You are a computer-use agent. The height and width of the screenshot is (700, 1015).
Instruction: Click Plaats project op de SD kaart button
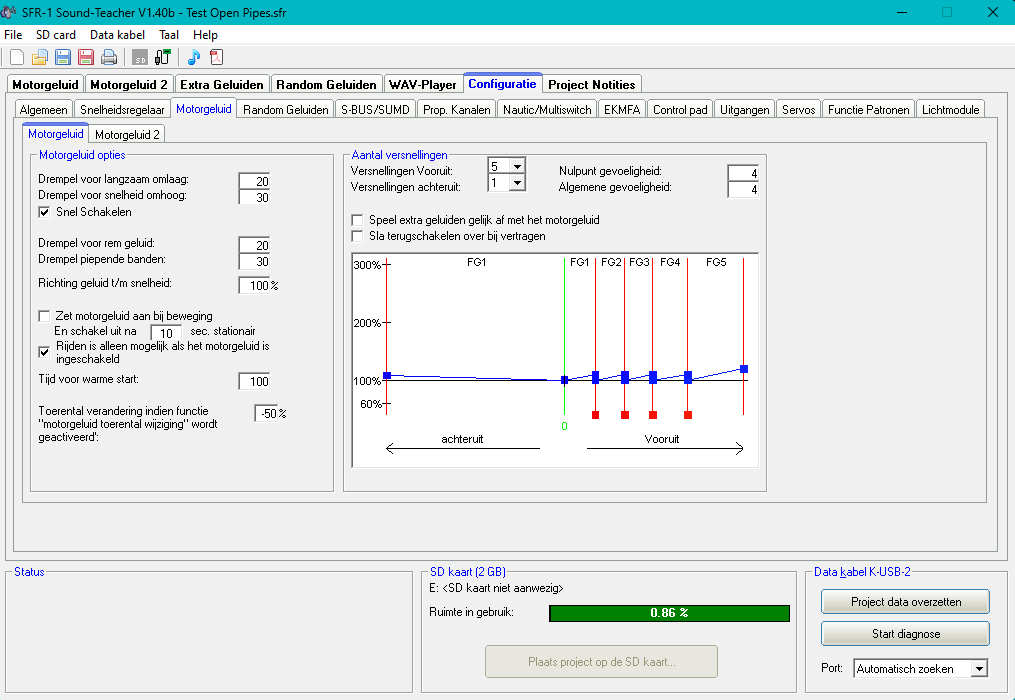[x=601, y=662]
